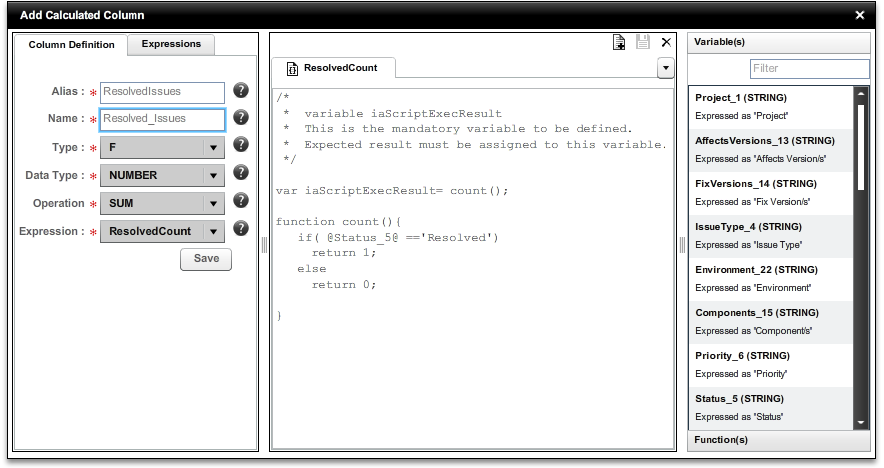Select the FixVersions_14 (STRING) variable
This screenshot has width=884, height=468.
(x=771, y=193)
